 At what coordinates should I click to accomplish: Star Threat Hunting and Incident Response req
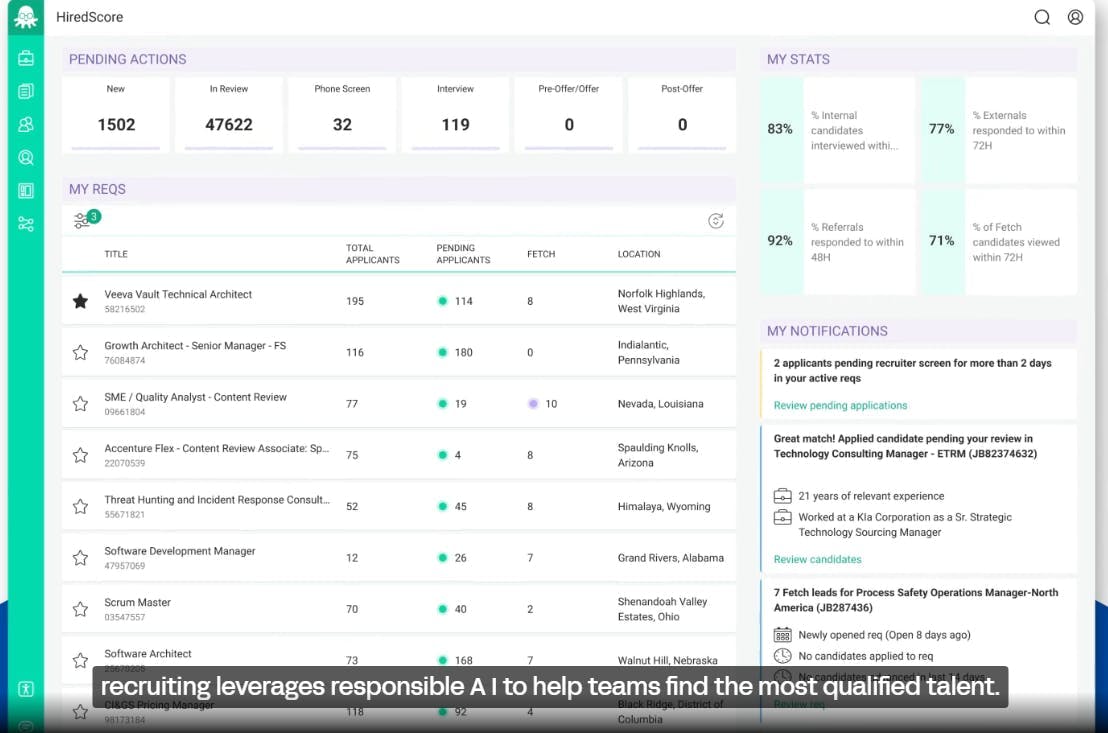pyautogui.click(x=81, y=507)
